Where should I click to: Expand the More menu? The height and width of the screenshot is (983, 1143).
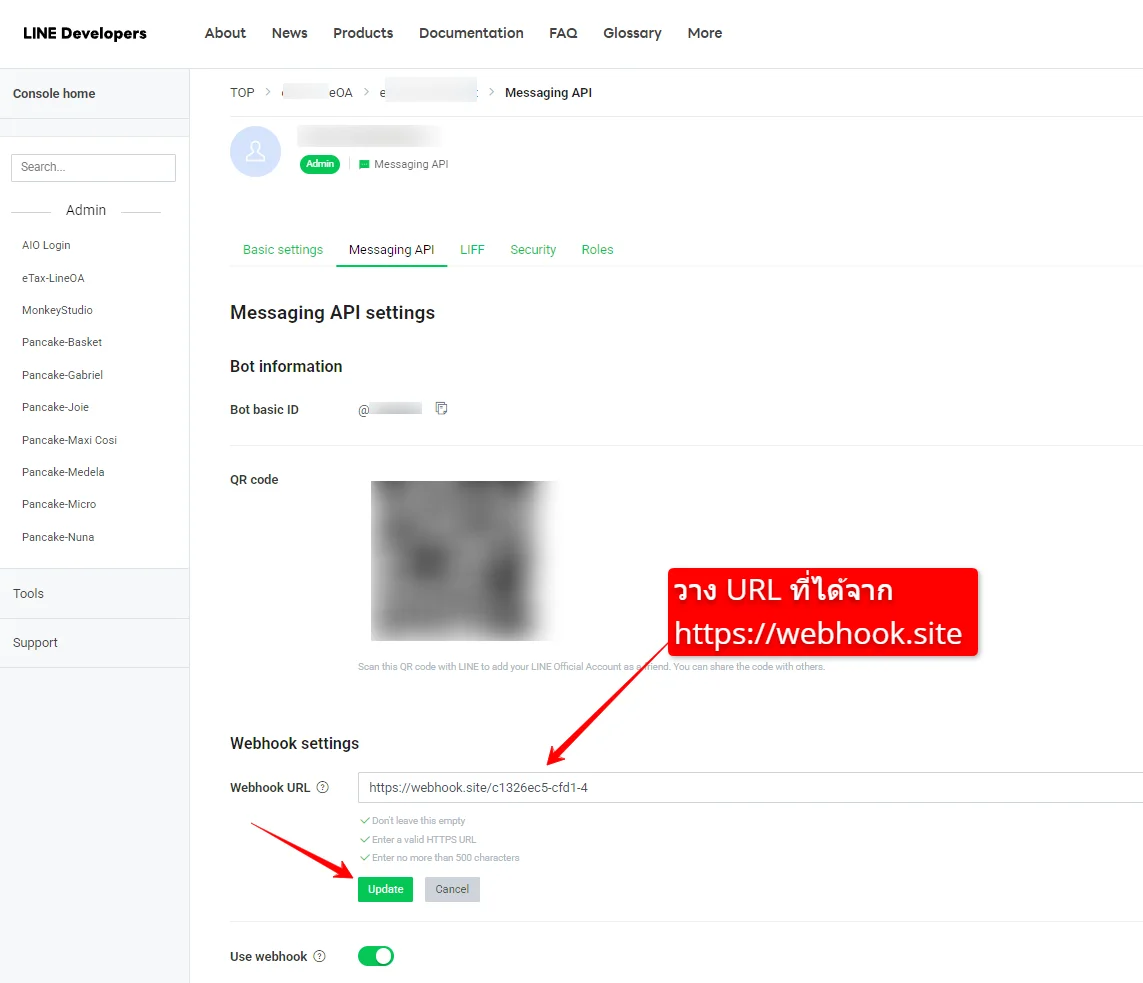[704, 33]
